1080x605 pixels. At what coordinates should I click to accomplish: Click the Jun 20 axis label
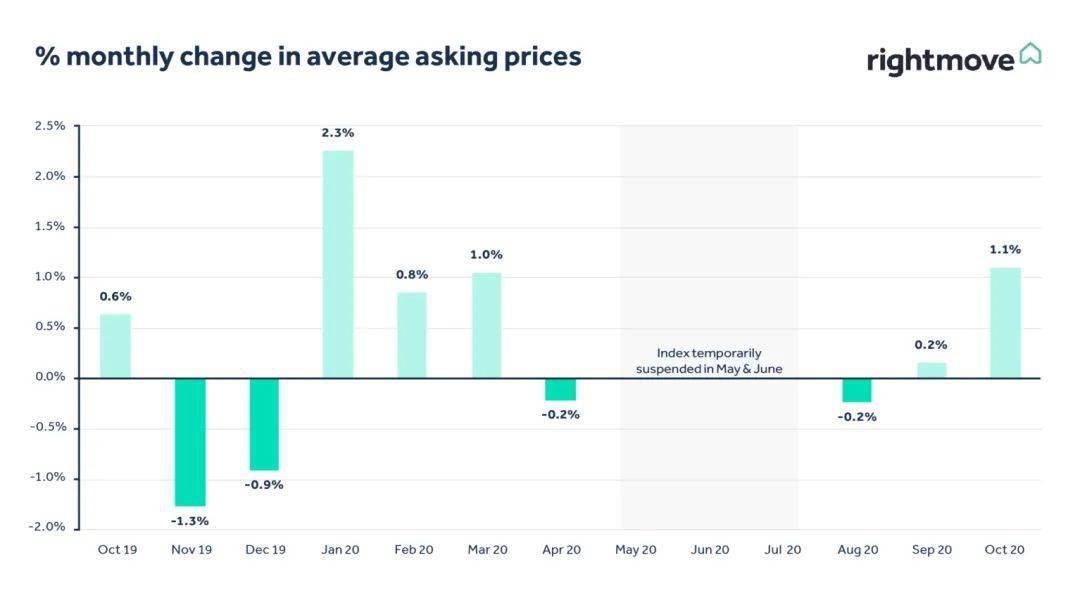pos(710,549)
